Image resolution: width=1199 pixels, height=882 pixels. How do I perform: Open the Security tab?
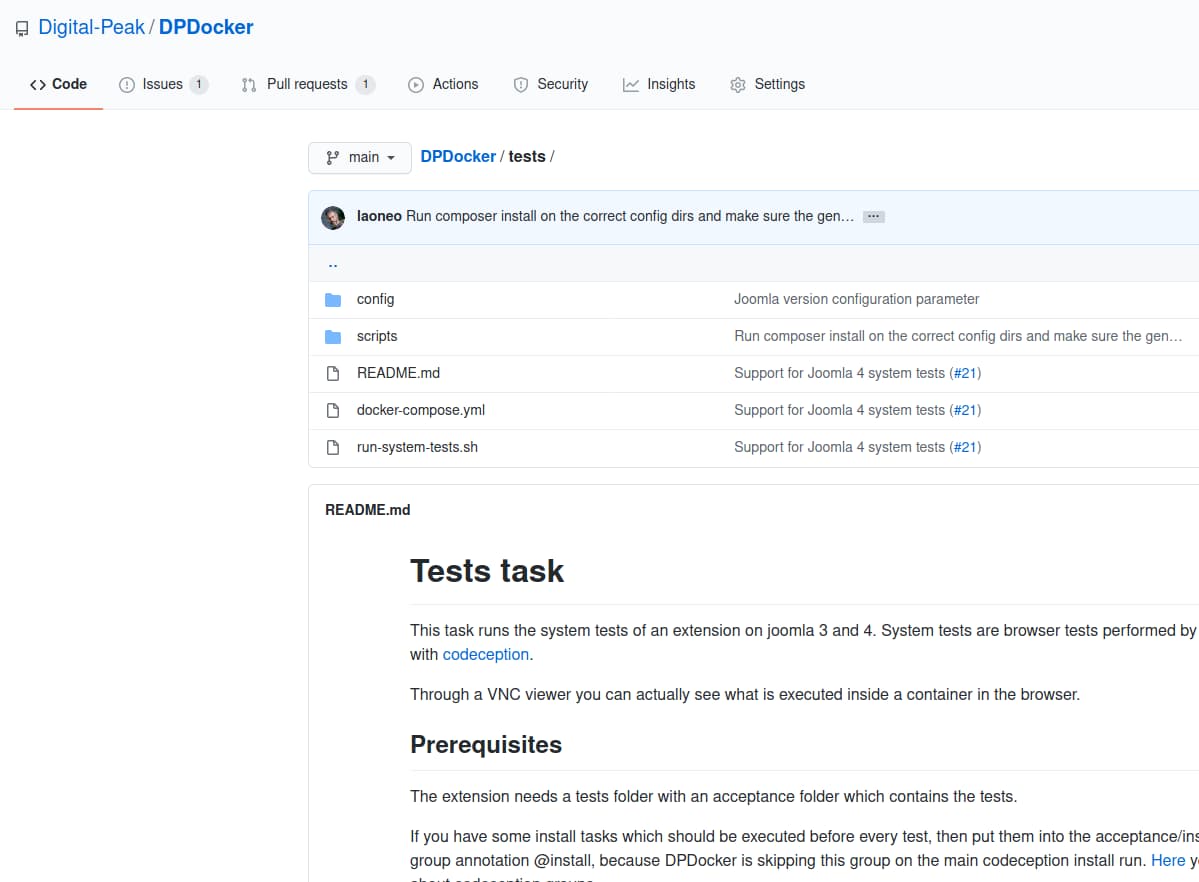(550, 85)
